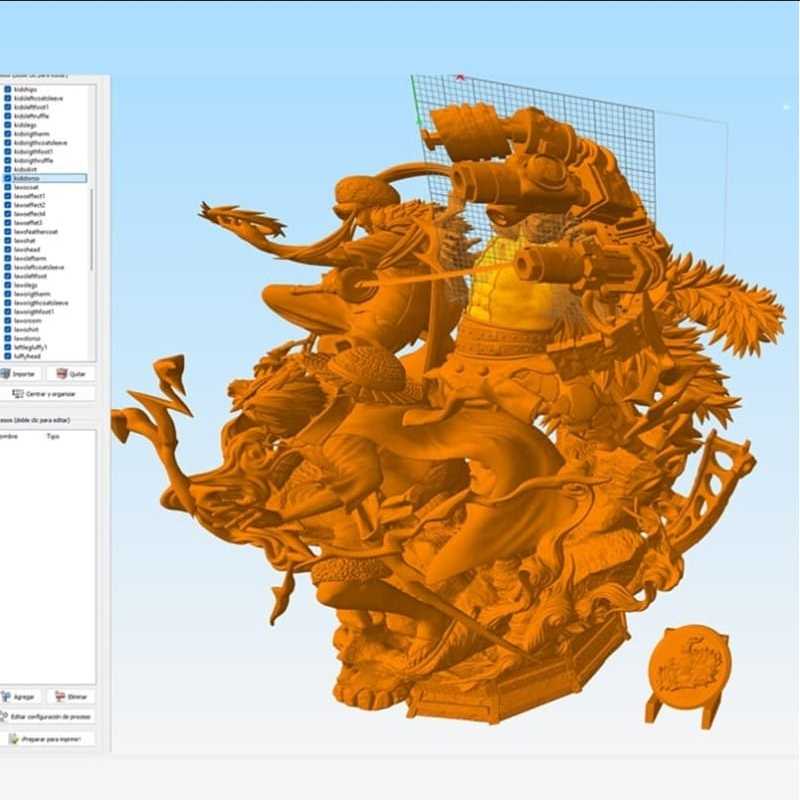Click the models list vertical scrollbar
Viewport: 800px width, 800px height.
[92, 229]
